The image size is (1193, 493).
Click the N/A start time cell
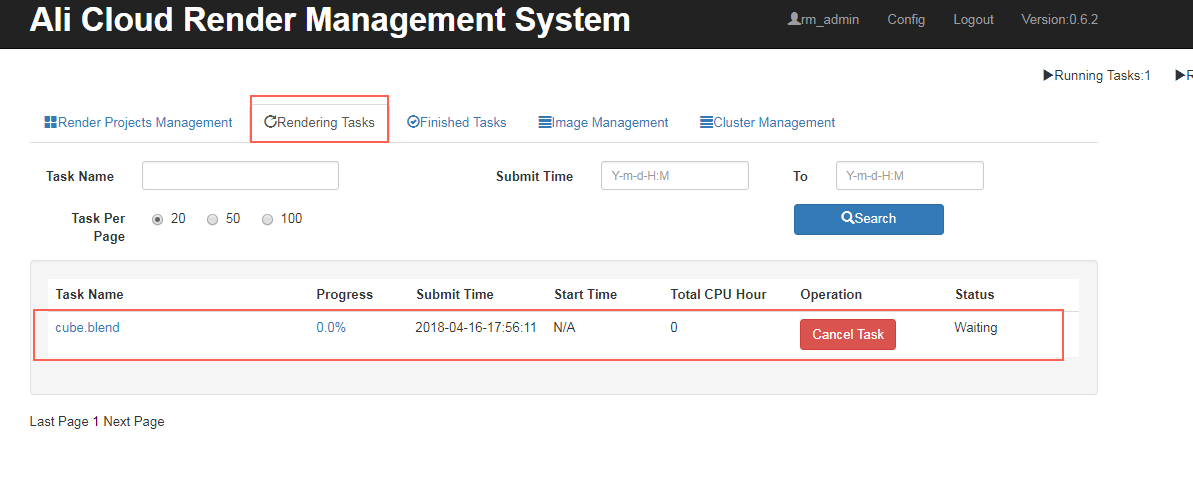point(564,328)
